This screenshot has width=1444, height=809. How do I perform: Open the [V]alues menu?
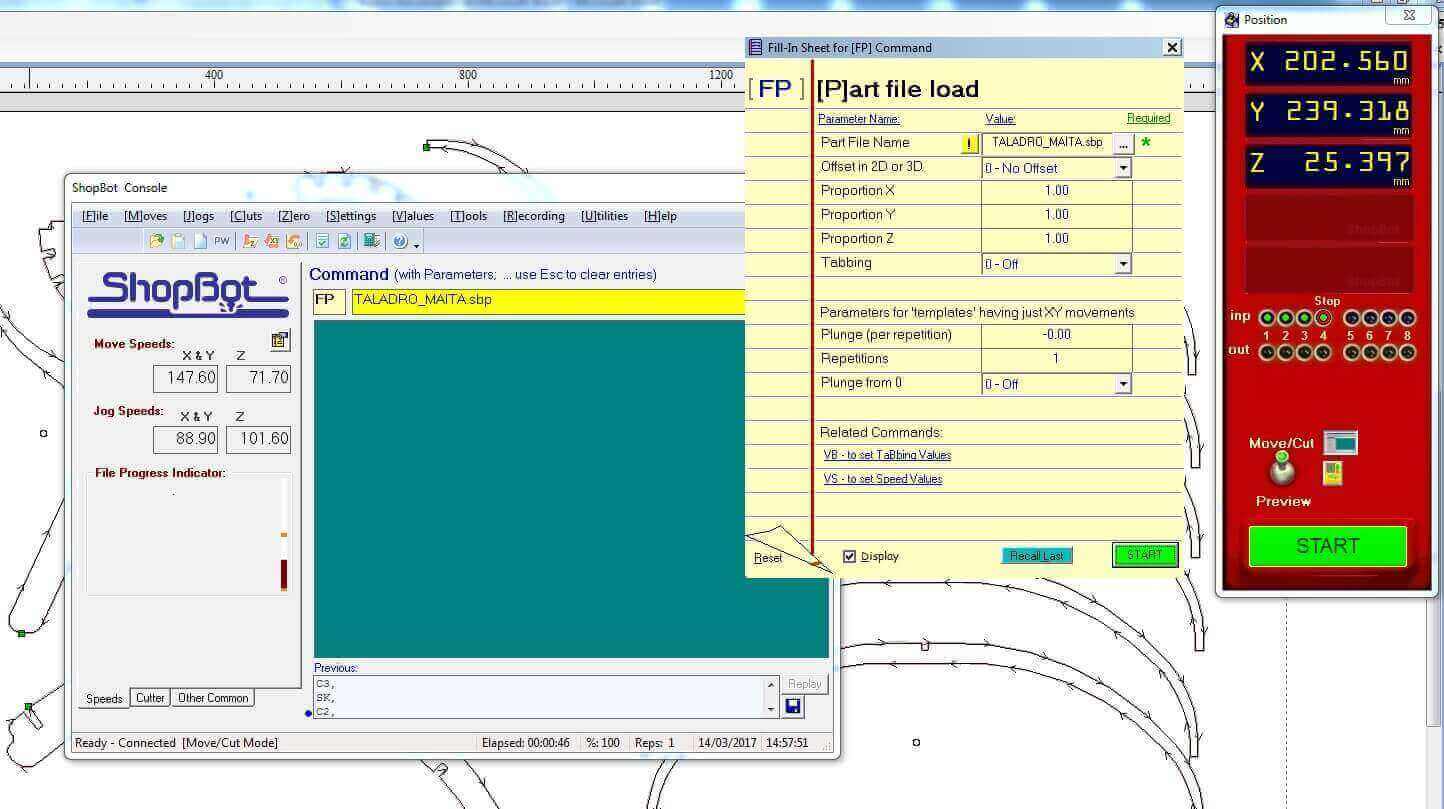(x=413, y=216)
